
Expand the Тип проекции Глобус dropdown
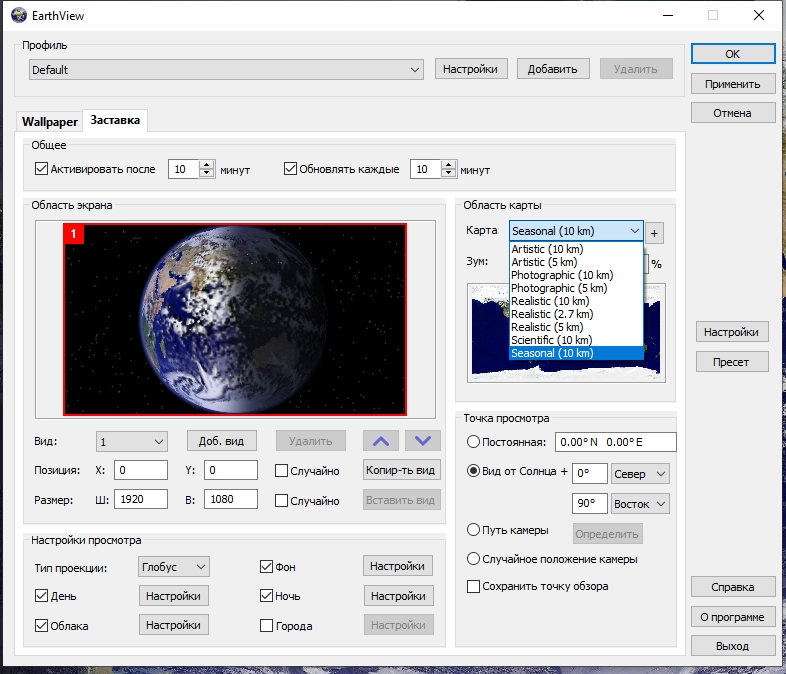174,567
